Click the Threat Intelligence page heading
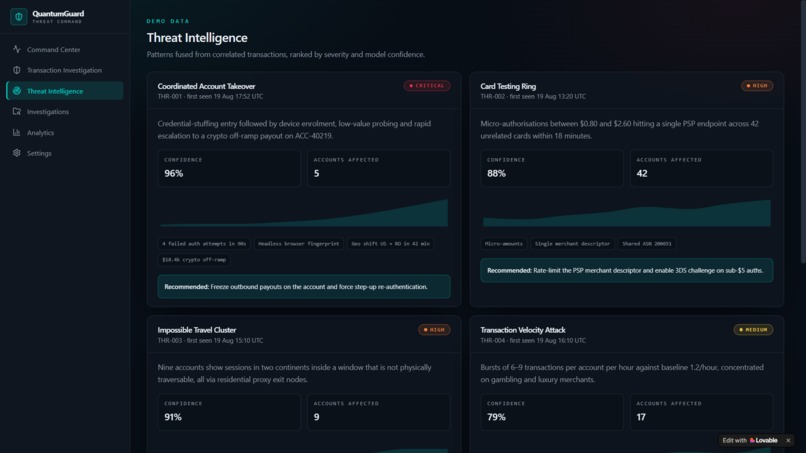Screen dimensions: 806x453 [x=197, y=38]
